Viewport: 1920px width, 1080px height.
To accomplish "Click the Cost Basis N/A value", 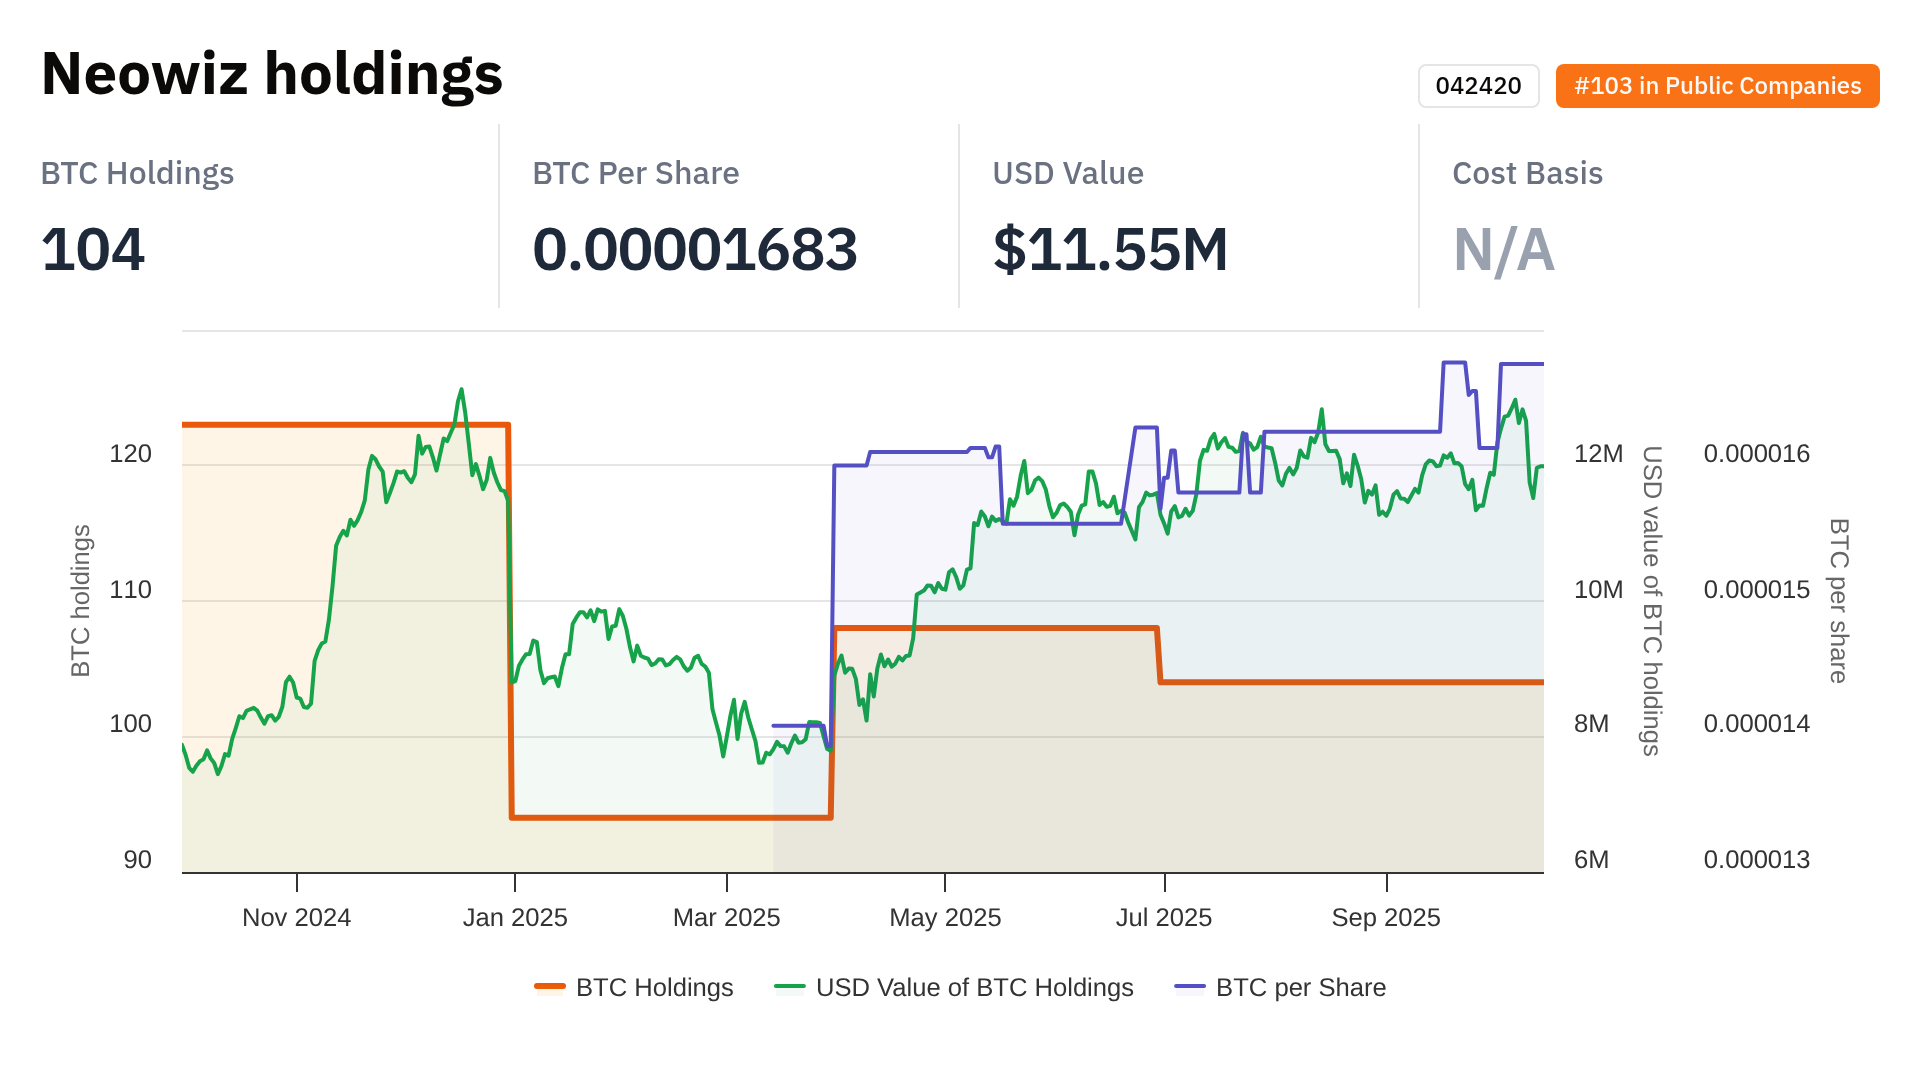I will click(1503, 249).
